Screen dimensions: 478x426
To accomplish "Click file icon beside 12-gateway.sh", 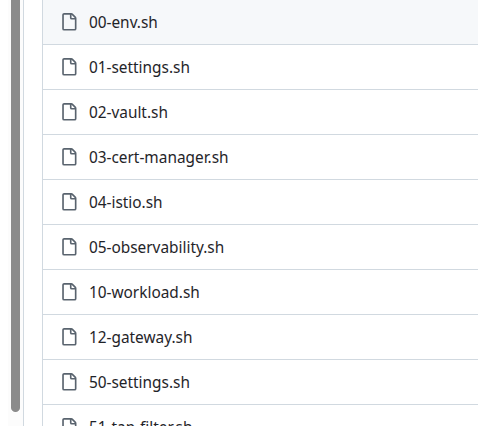I will point(69,337).
